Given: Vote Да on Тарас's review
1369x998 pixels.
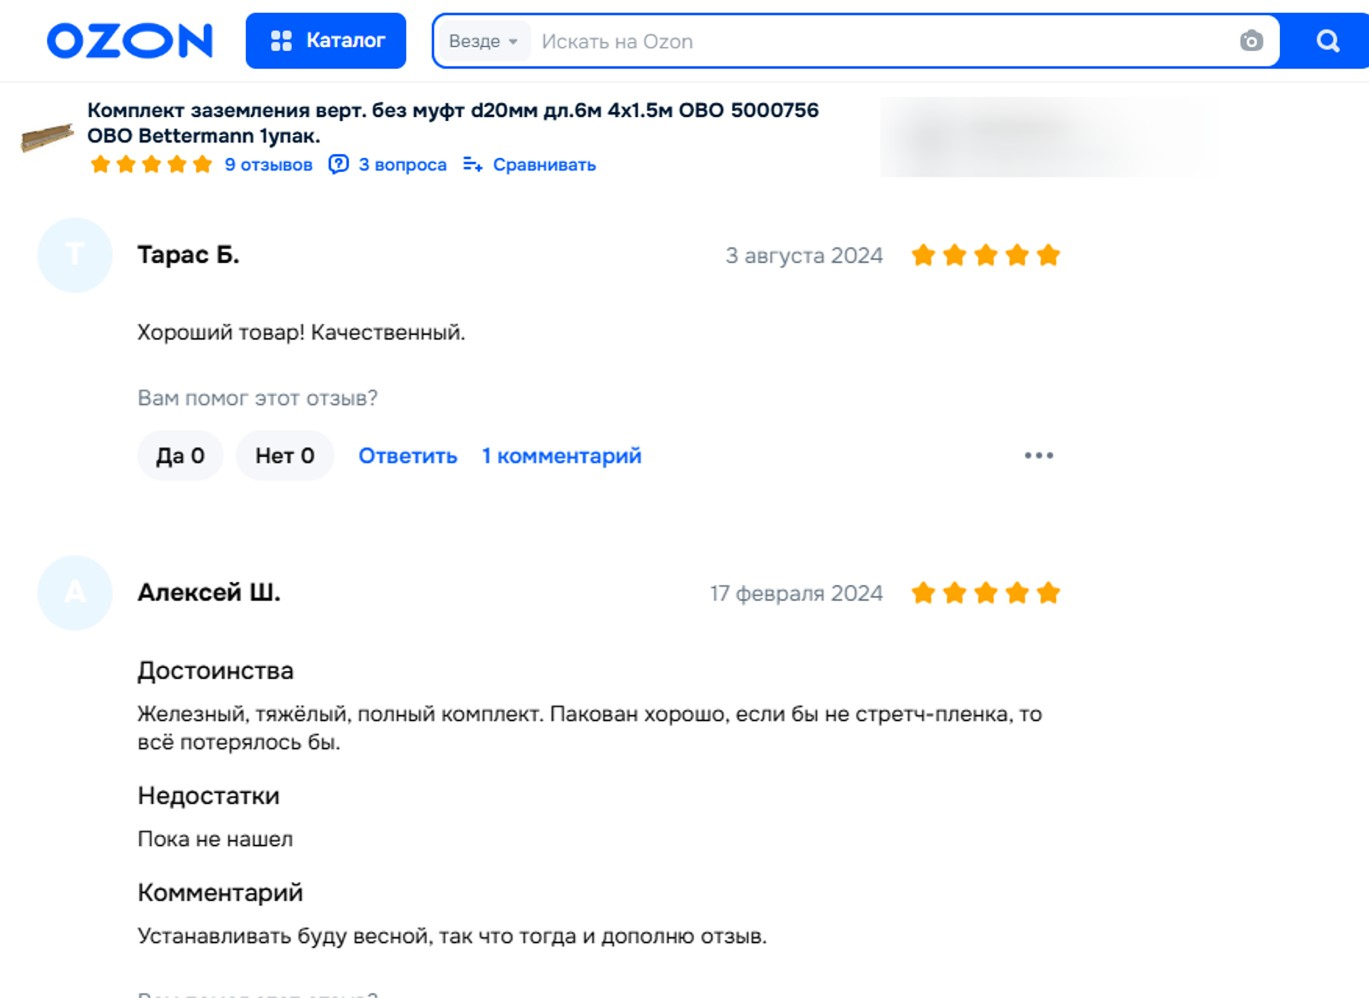Looking at the screenshot, I should pos(180,456).
